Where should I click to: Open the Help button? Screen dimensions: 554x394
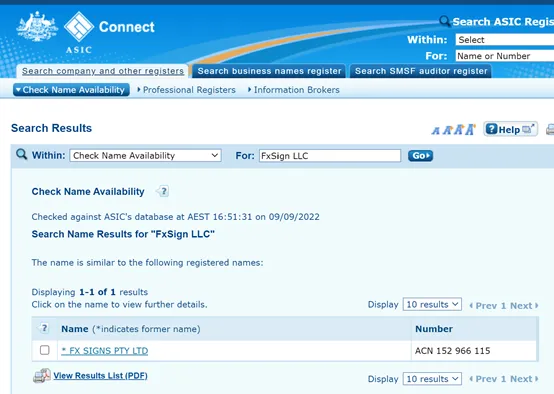click(511, 129)
